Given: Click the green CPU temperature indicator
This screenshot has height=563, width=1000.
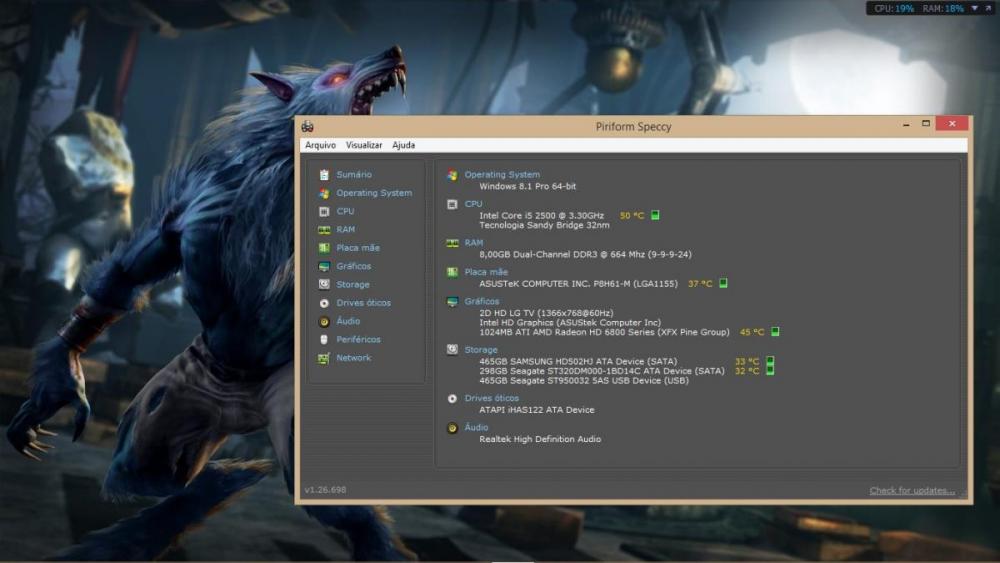Looking at the screenshot, I should [655, 215].
